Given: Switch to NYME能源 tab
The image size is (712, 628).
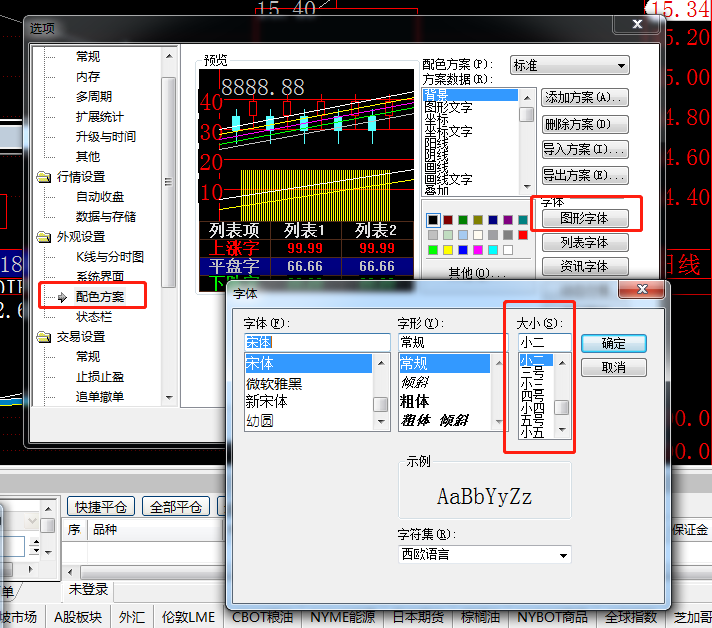Looking at the screenshot, I should pos(343,618).
